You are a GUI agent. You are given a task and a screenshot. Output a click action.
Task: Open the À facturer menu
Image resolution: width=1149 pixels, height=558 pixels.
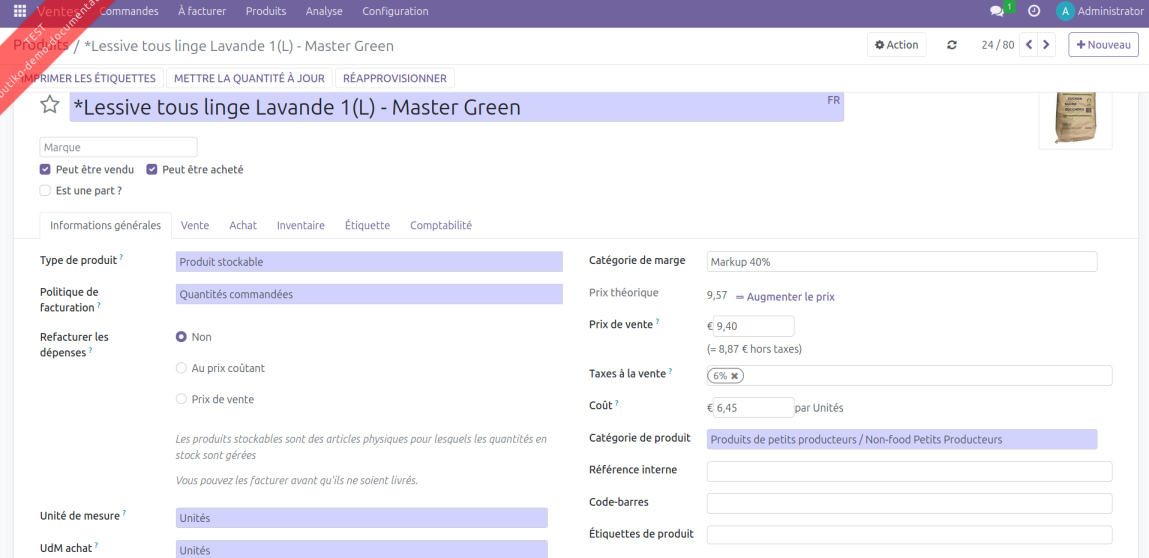pyautogui.click(x=202, y=11)
